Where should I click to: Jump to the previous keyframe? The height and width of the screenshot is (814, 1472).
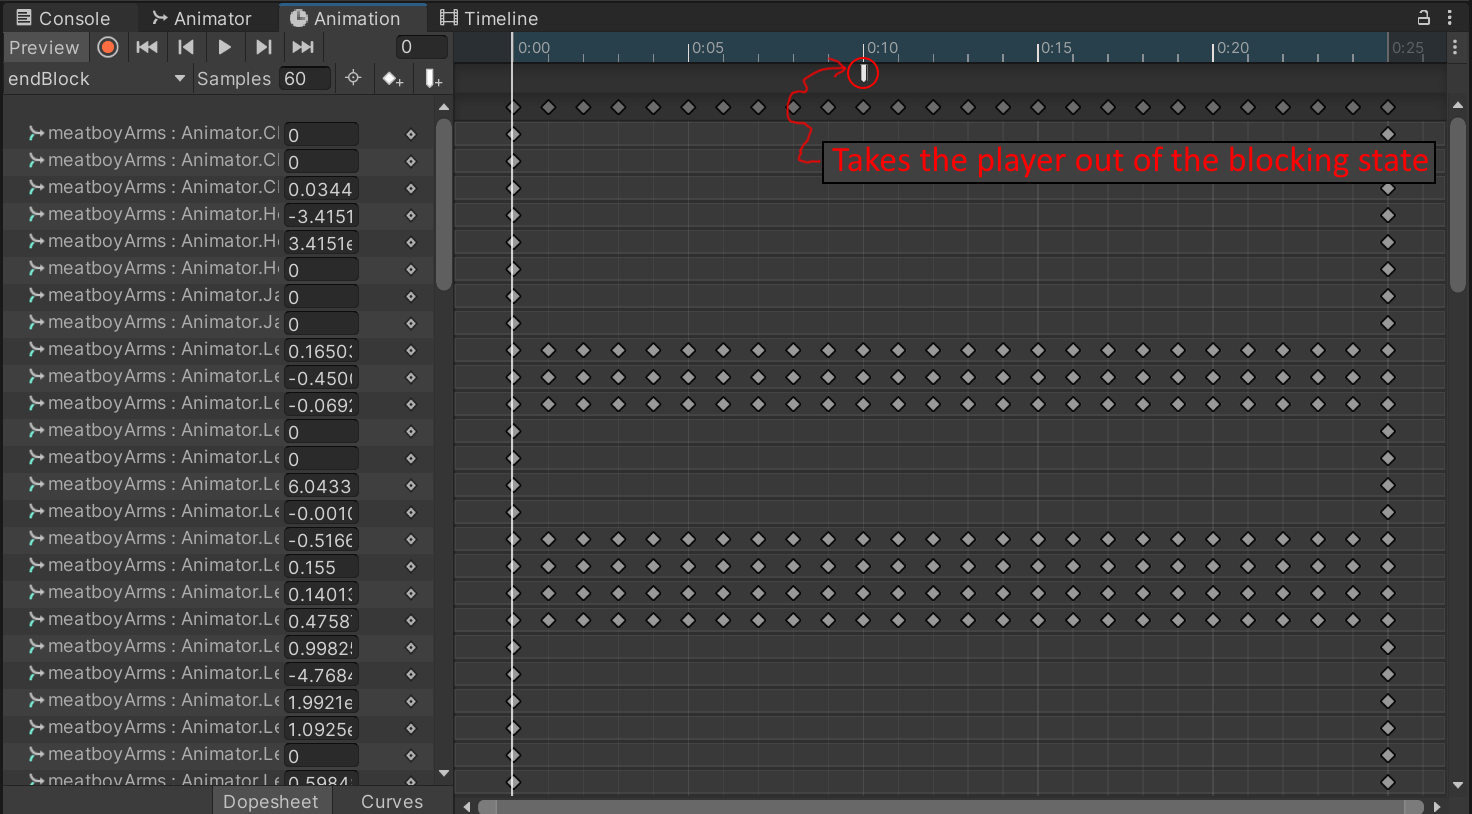point(186,47)
